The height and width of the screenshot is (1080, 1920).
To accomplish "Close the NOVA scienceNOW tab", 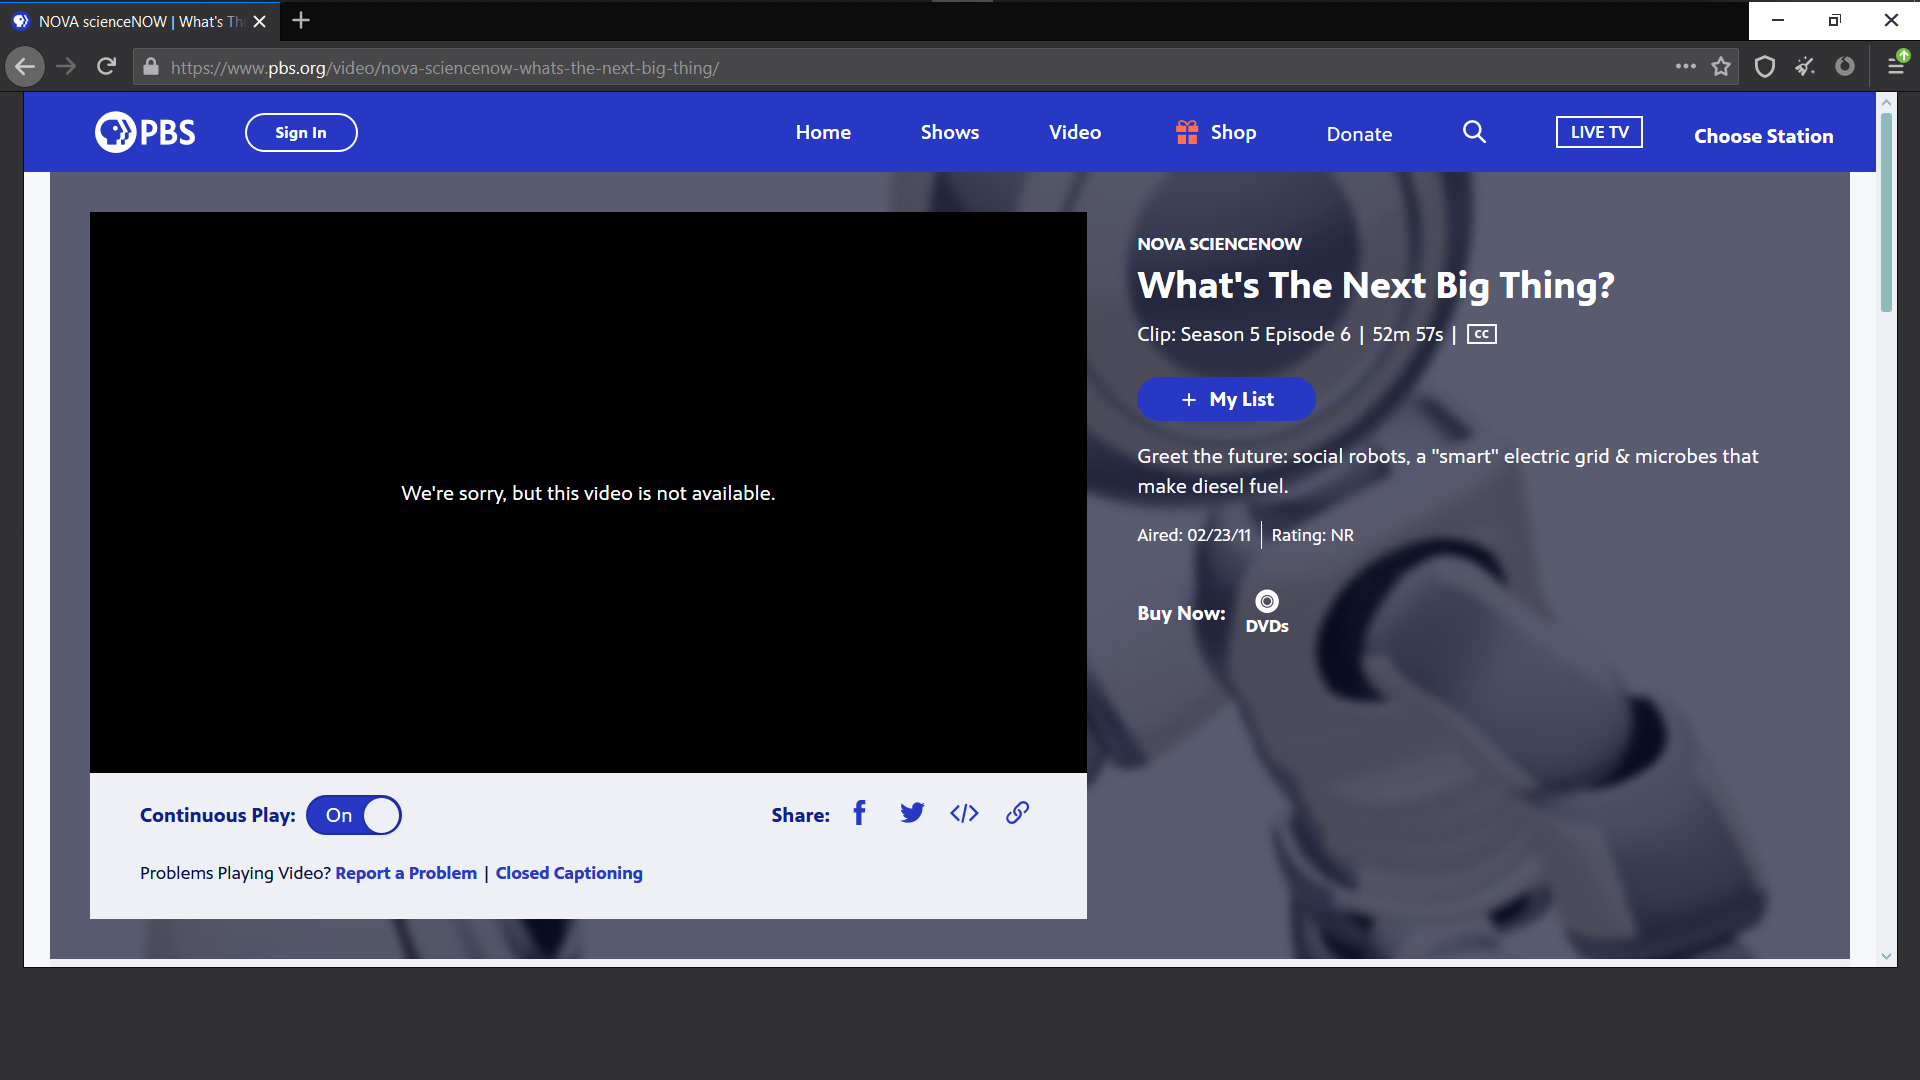I will point(260,21).
